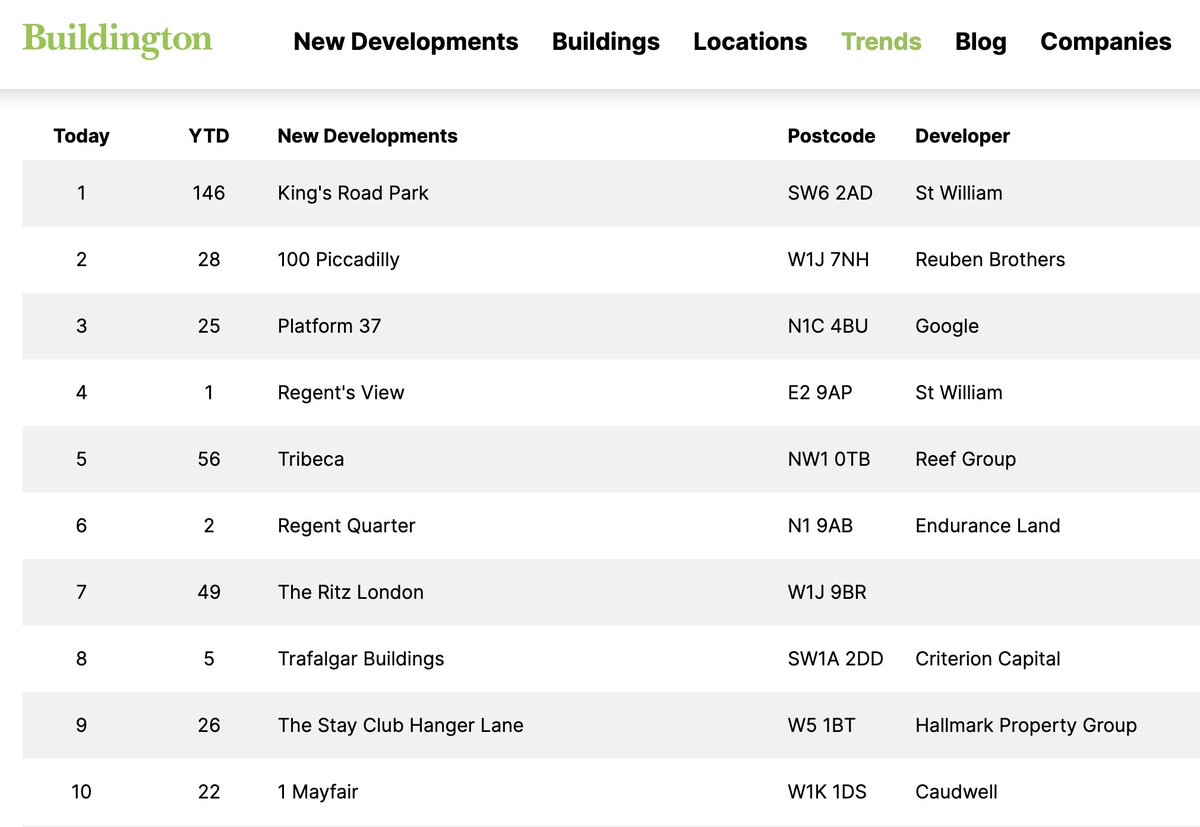Click the Buildington logo
The height and width of the screenshot is (827, 1200).
click(x=116, y=41)
